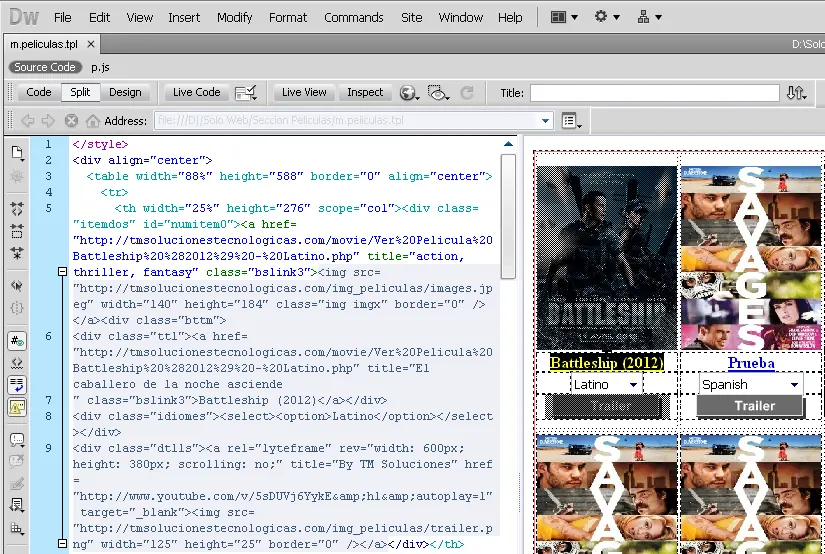Click the Prueba link
The image size is (825, 554).
click(x=751, y=362)
